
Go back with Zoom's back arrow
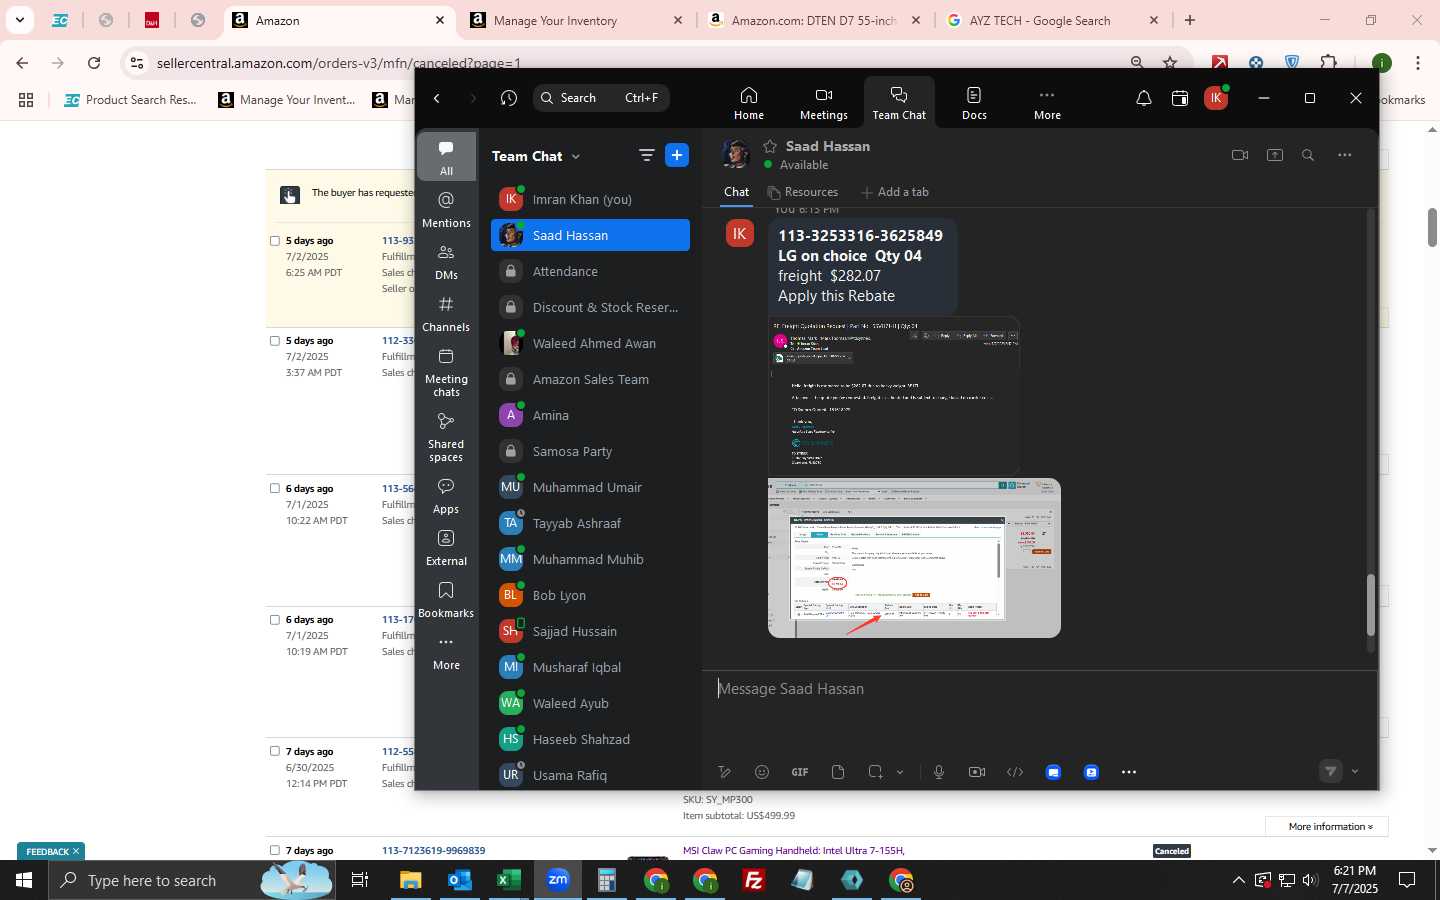point(437,98)
